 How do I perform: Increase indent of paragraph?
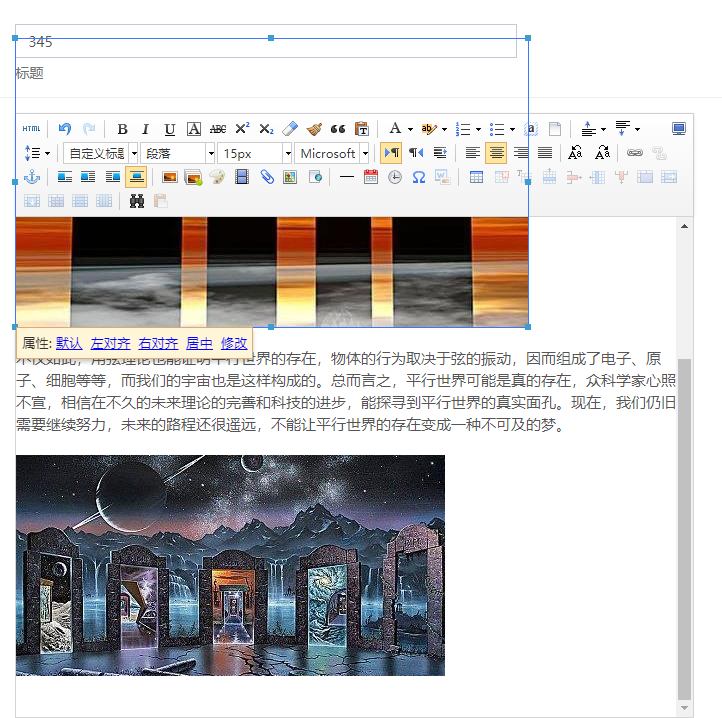point(440,153)
